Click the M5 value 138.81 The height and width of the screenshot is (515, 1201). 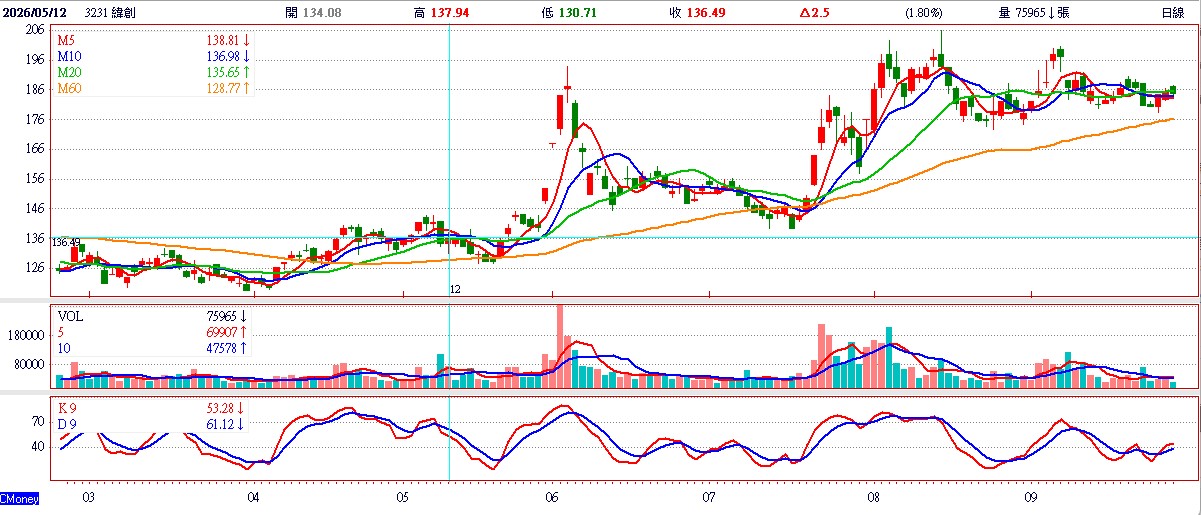(x=223, y=39)
